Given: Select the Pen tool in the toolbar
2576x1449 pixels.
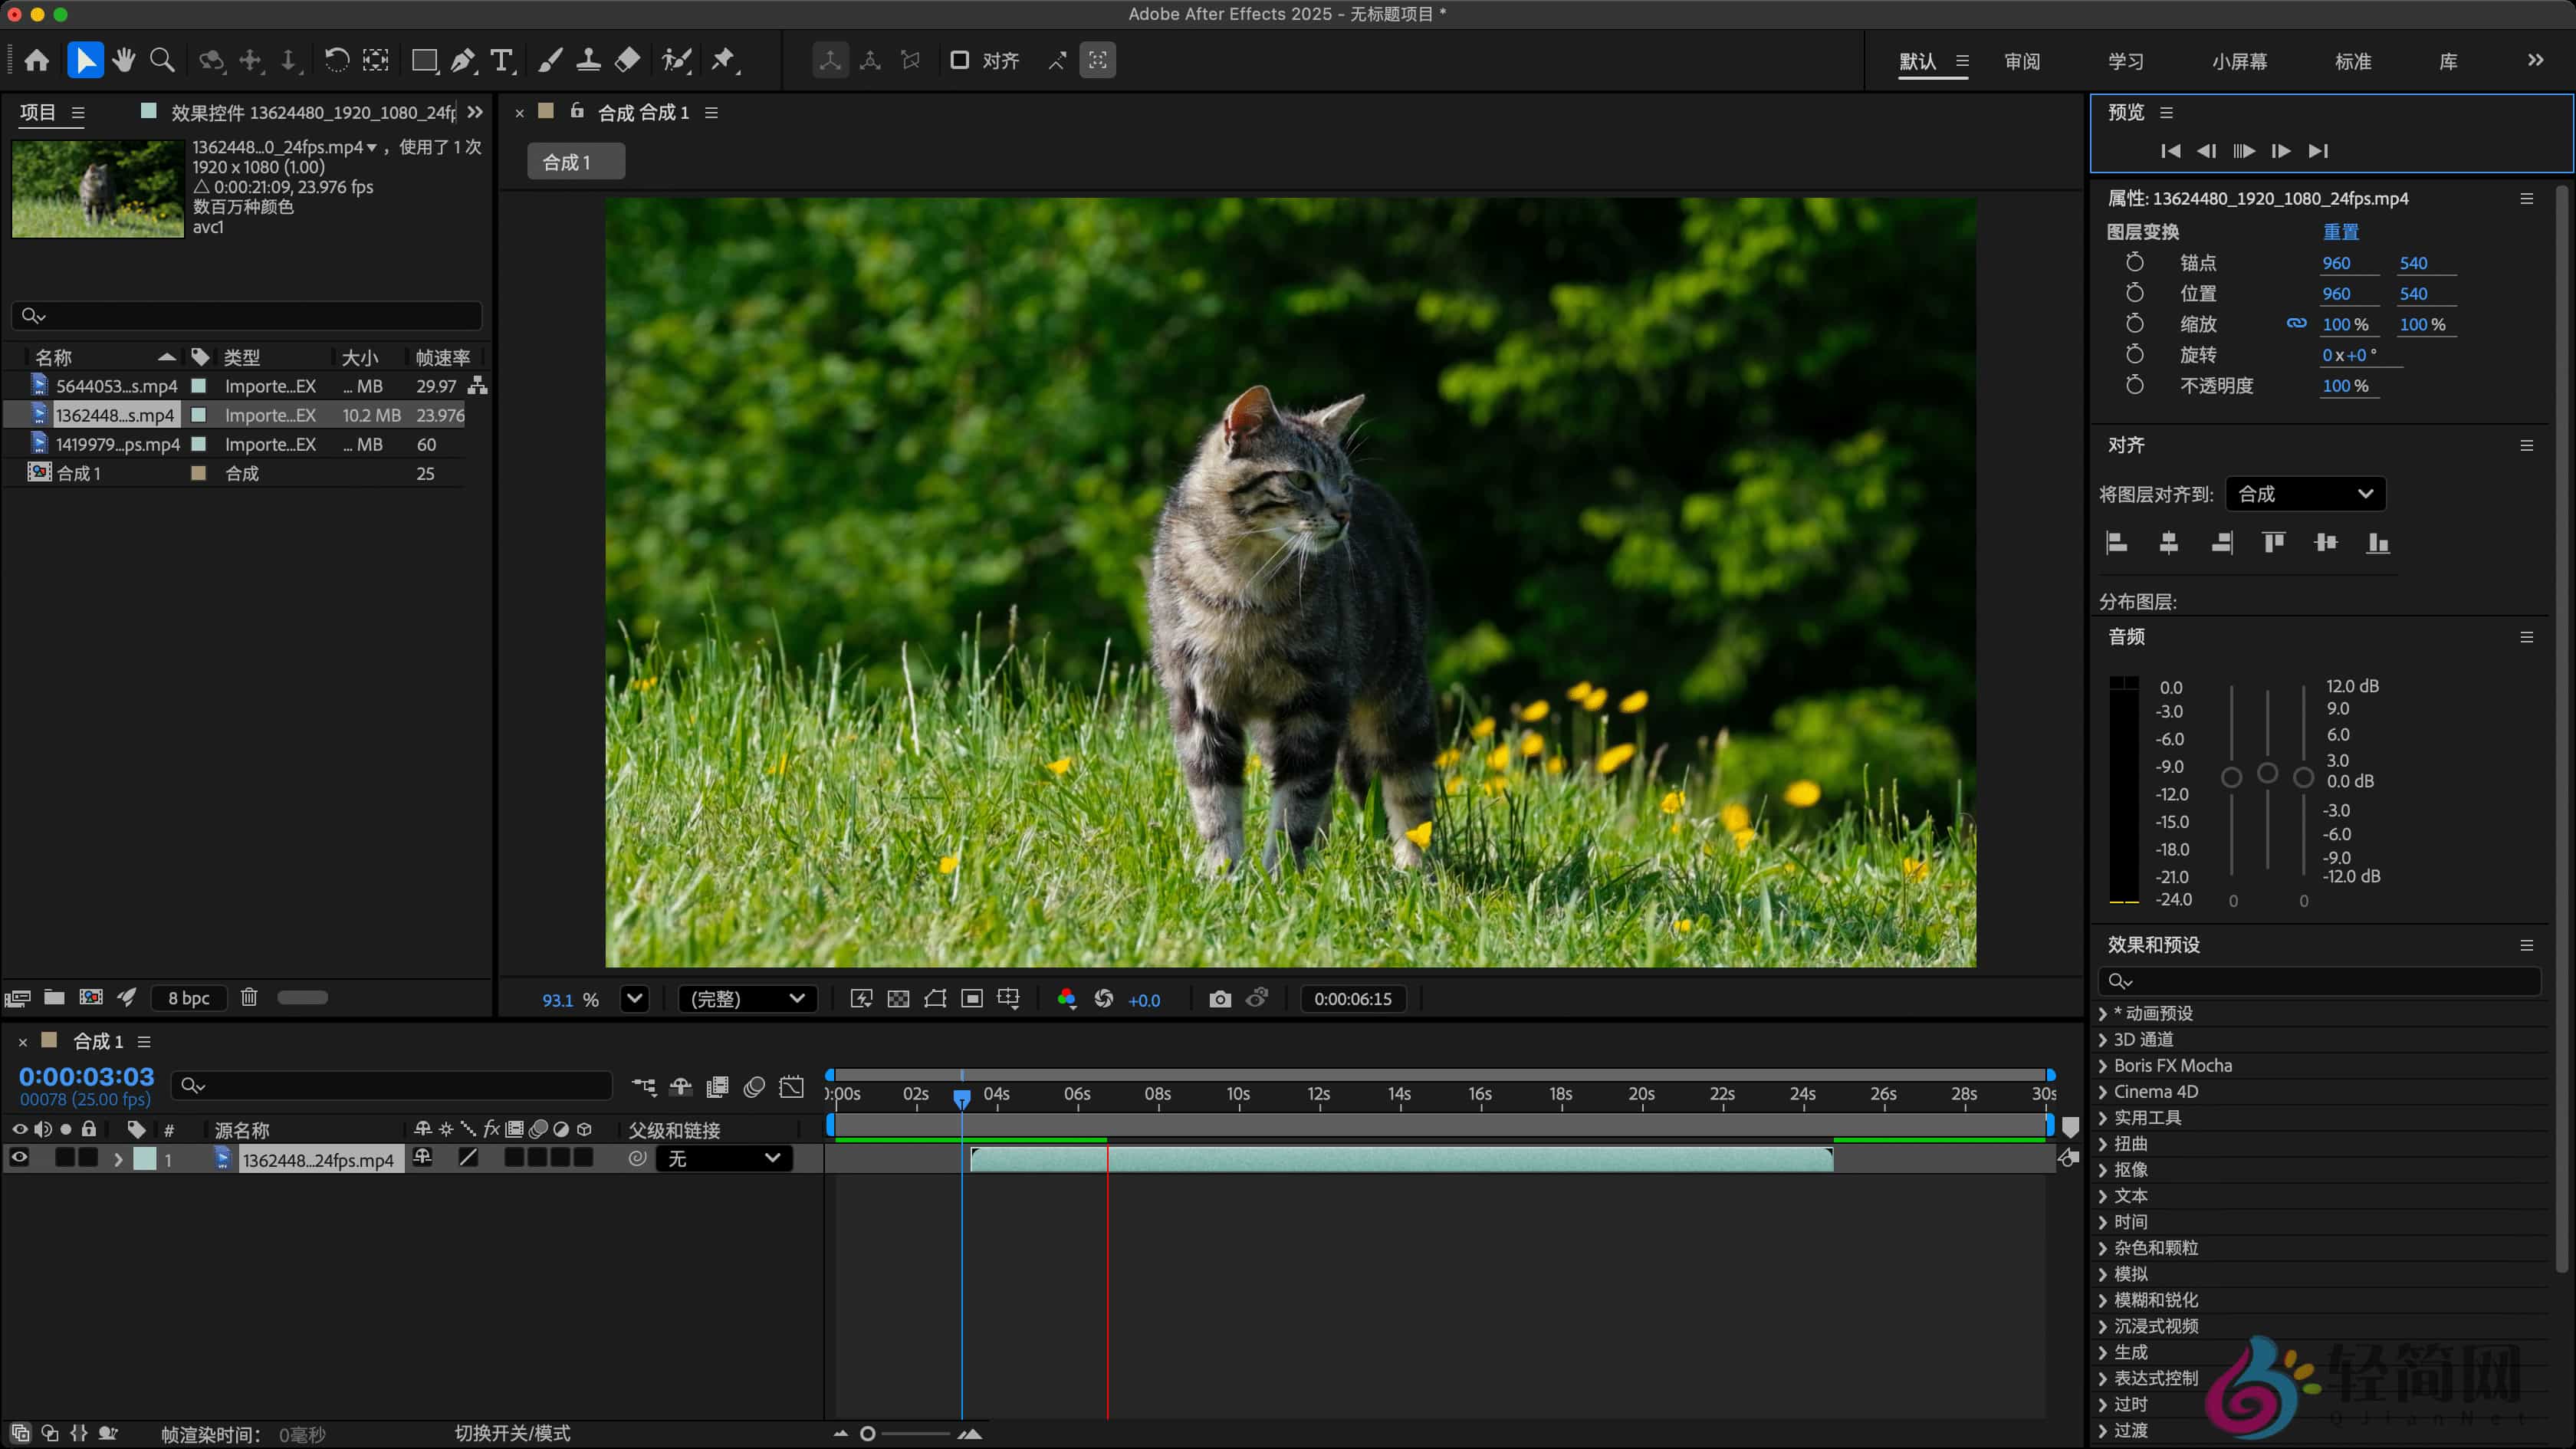Looking at the screenshot, I should tap(463, 61).
